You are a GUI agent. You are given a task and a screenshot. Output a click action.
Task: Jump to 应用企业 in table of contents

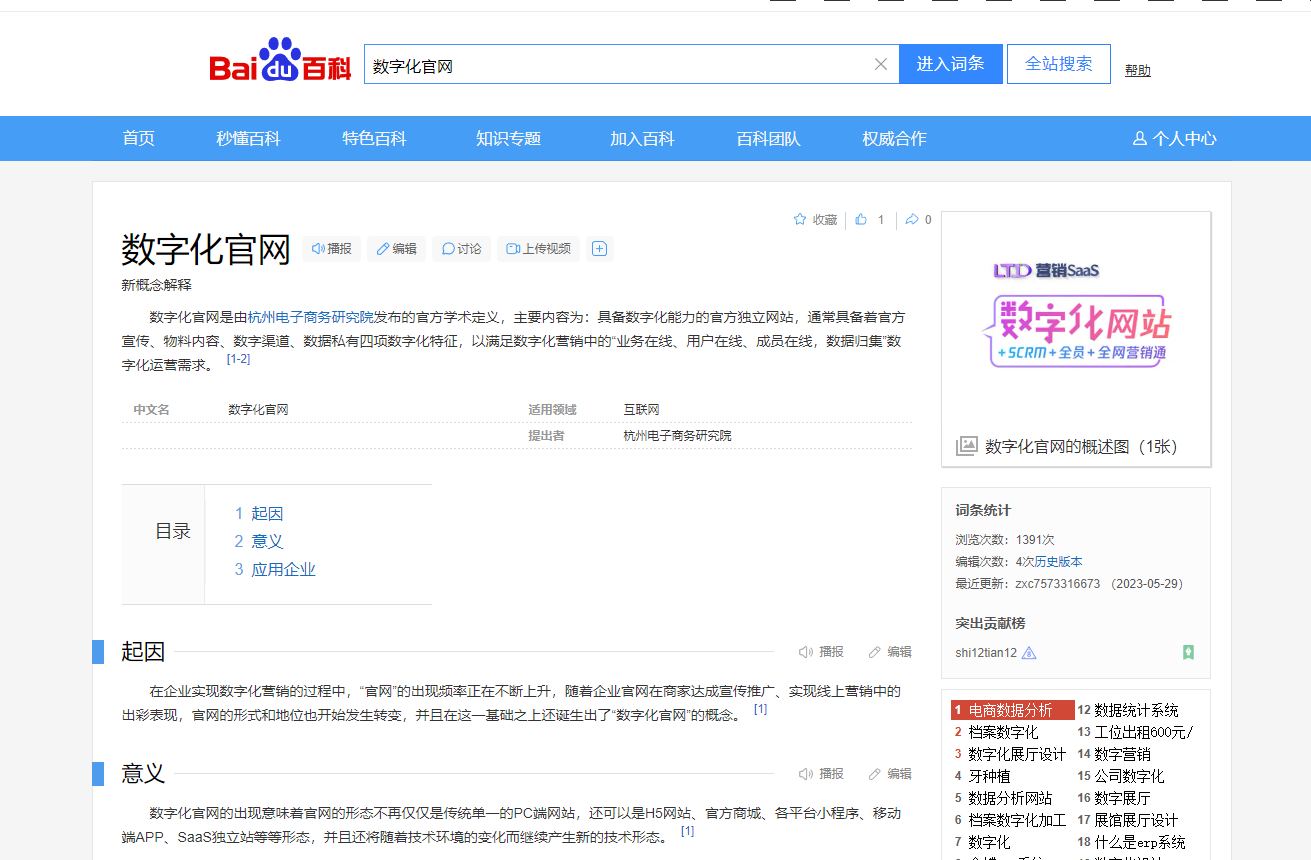[283, 569]
